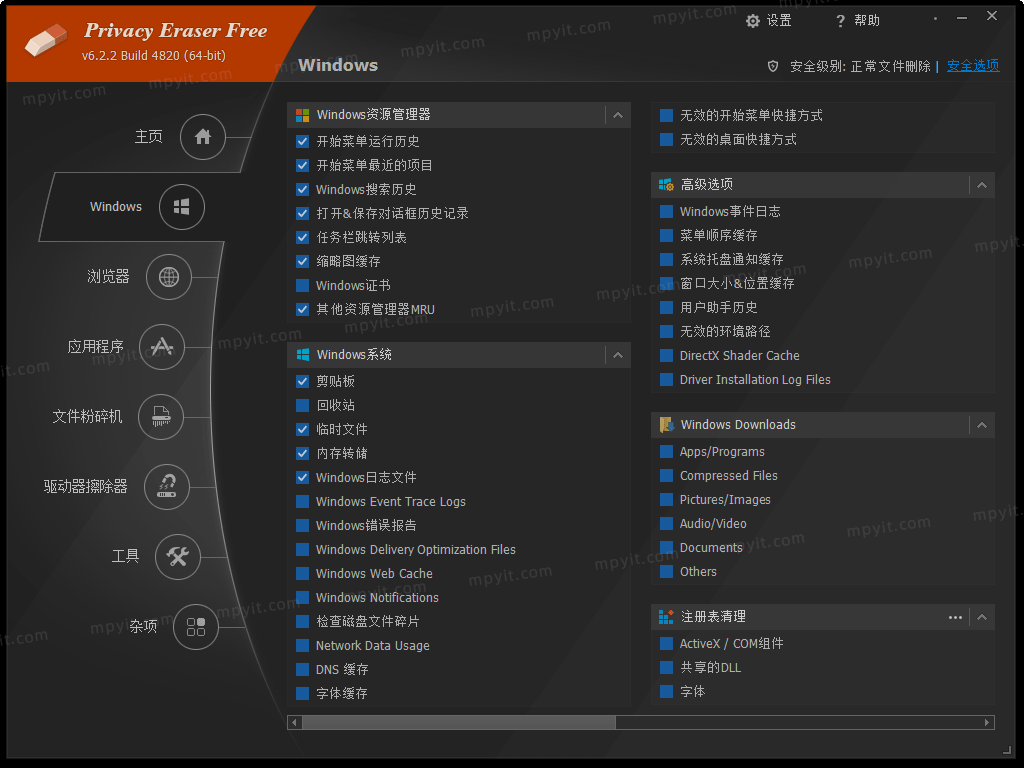Switch to the 浏览器 tab
The image size is (1024, 768).
click(108, 277)
